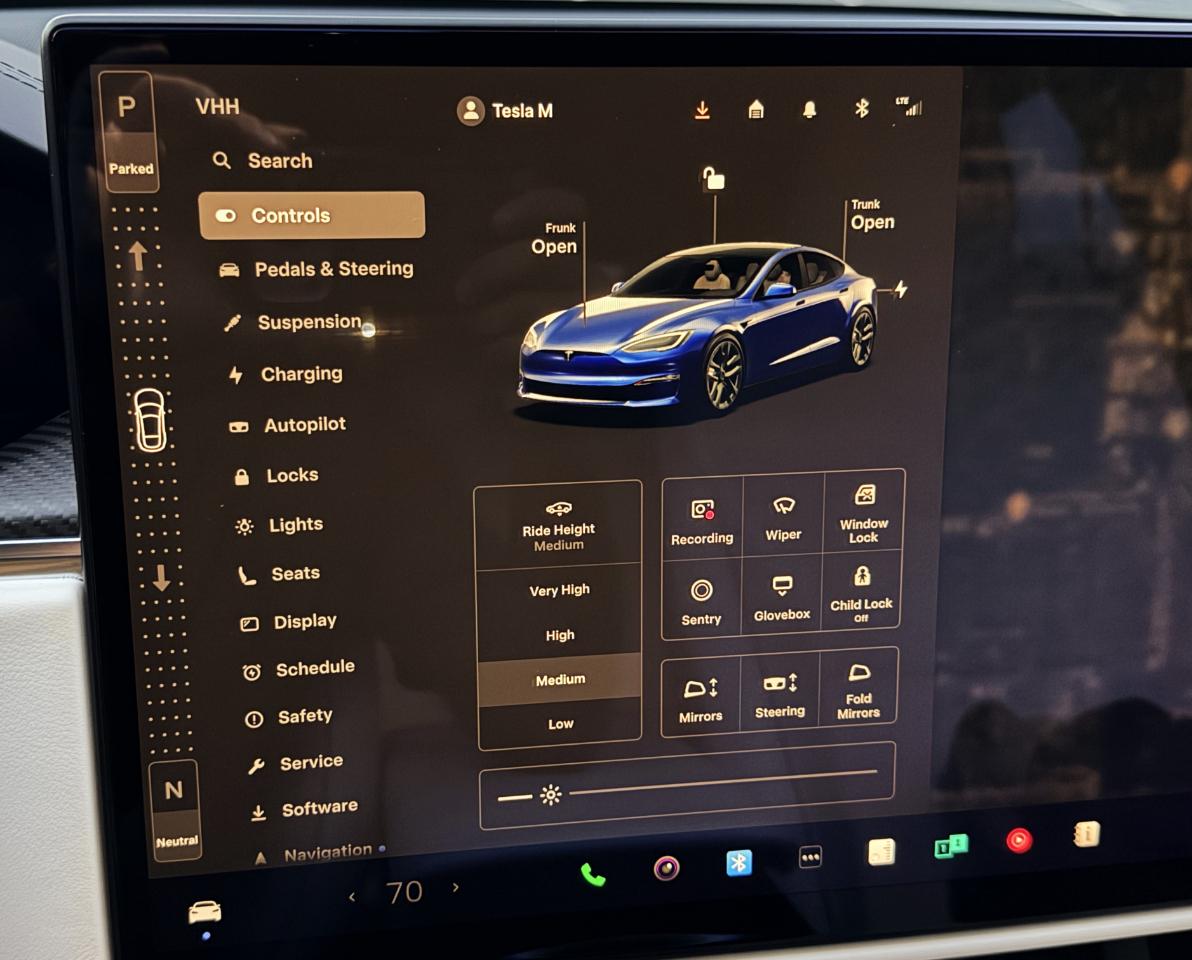The width and height of the screenshot is (1192, 960).
Task: Open Charging menu
Action: tap(286, 374)
